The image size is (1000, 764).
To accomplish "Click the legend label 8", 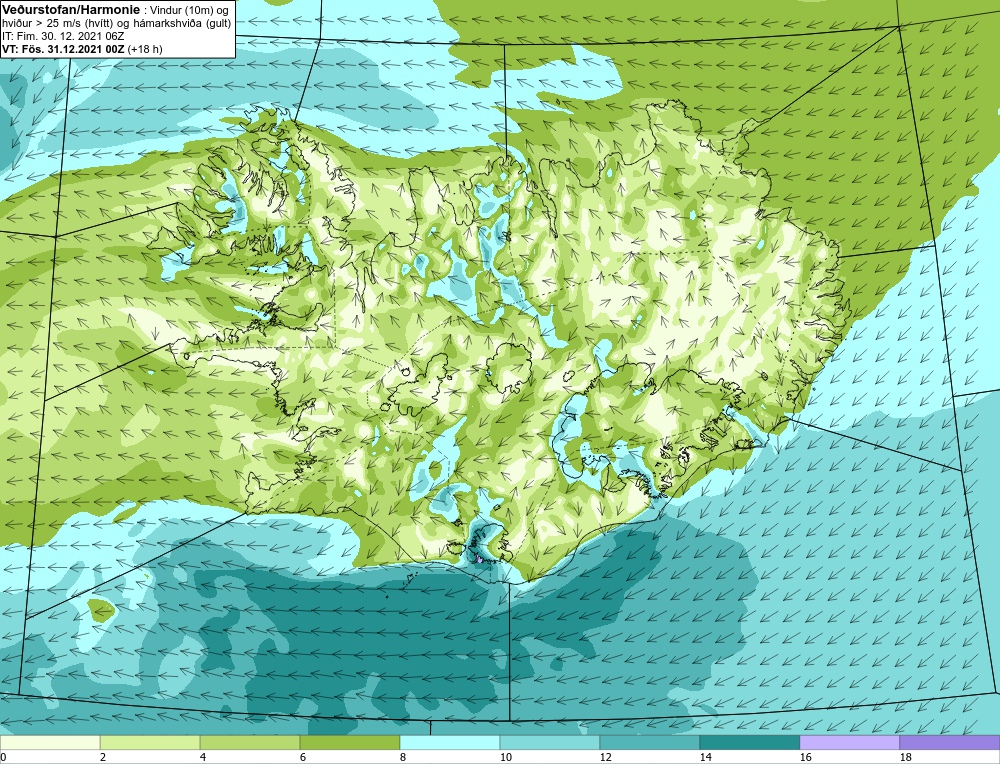I will (403, 757).
